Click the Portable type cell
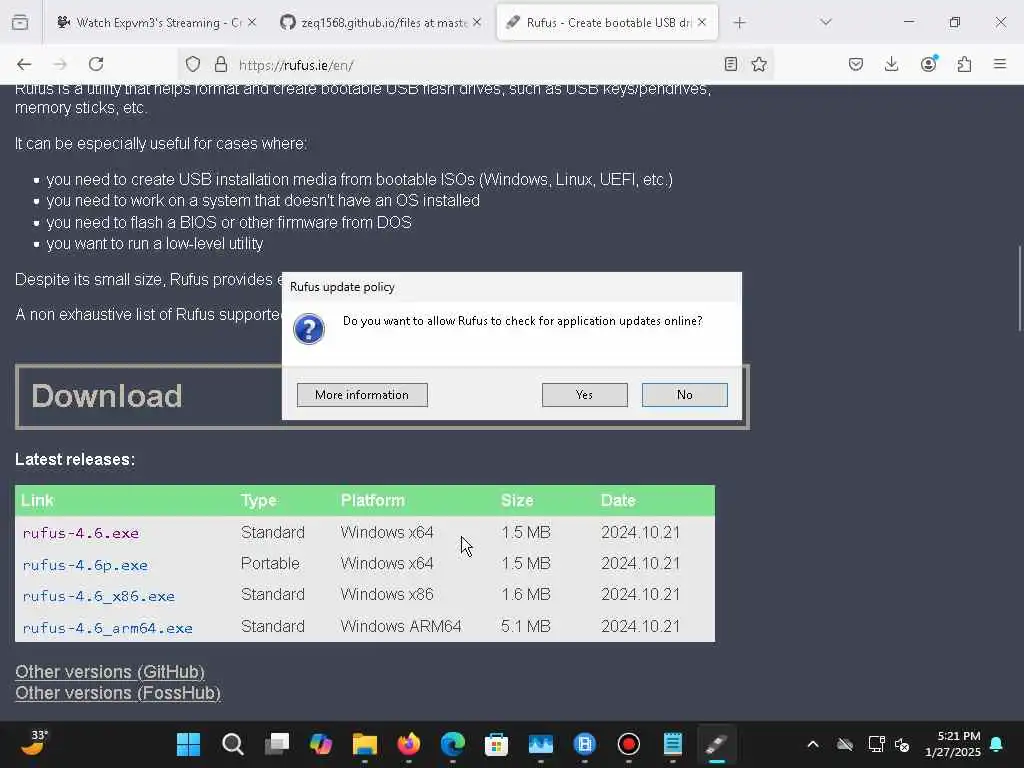Viewport: 1024px width, 768px height. tap(270, 563)
